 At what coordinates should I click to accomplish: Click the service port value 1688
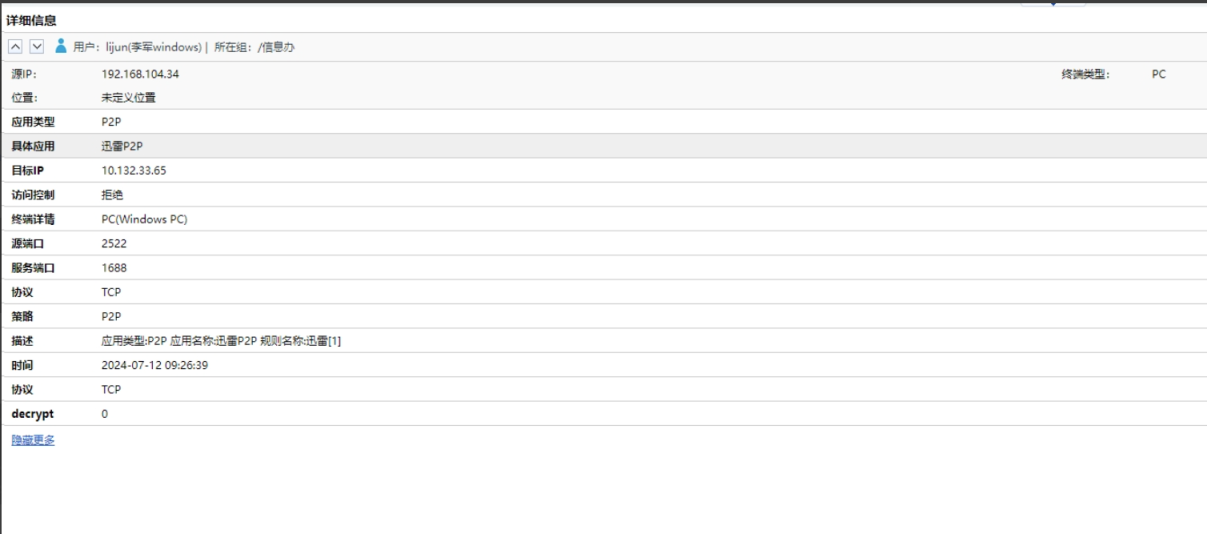(x=114, y=268)
